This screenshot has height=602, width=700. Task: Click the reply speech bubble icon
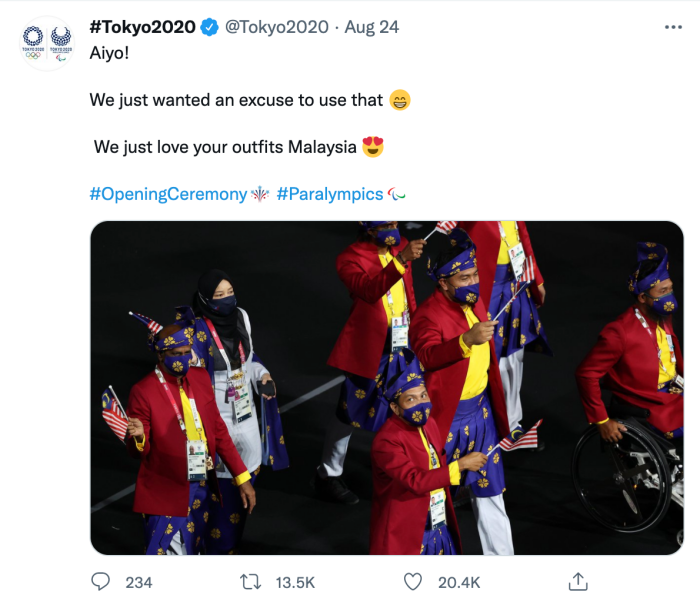(101, 581)
